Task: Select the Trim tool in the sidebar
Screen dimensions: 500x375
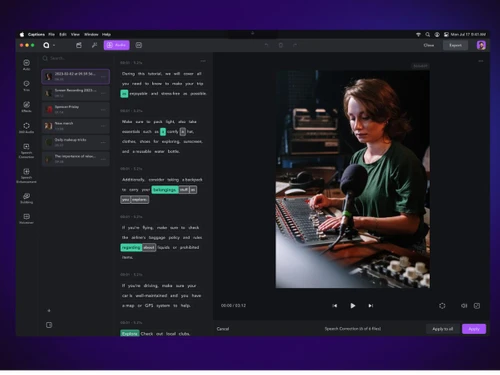Action: click(26, 85)
